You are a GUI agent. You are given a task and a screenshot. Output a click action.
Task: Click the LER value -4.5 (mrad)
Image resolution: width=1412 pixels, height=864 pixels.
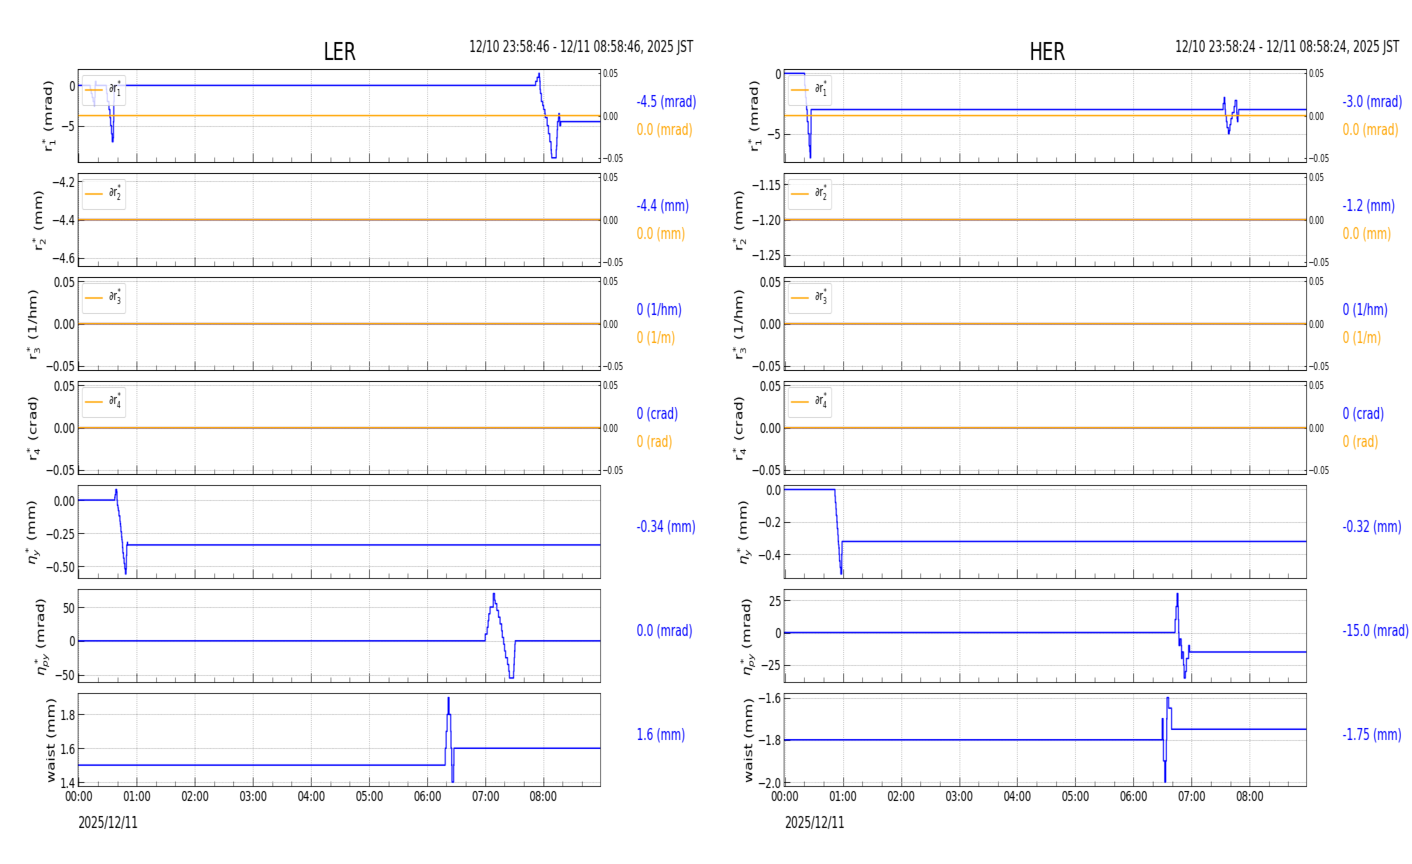point(666,102)
